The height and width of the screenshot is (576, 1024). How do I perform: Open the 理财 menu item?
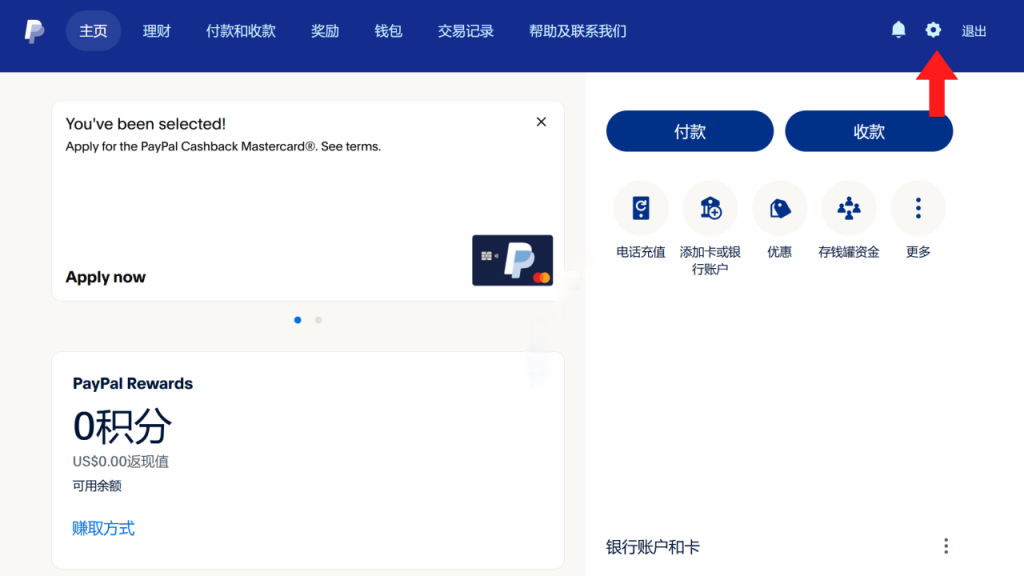point(157,31)
